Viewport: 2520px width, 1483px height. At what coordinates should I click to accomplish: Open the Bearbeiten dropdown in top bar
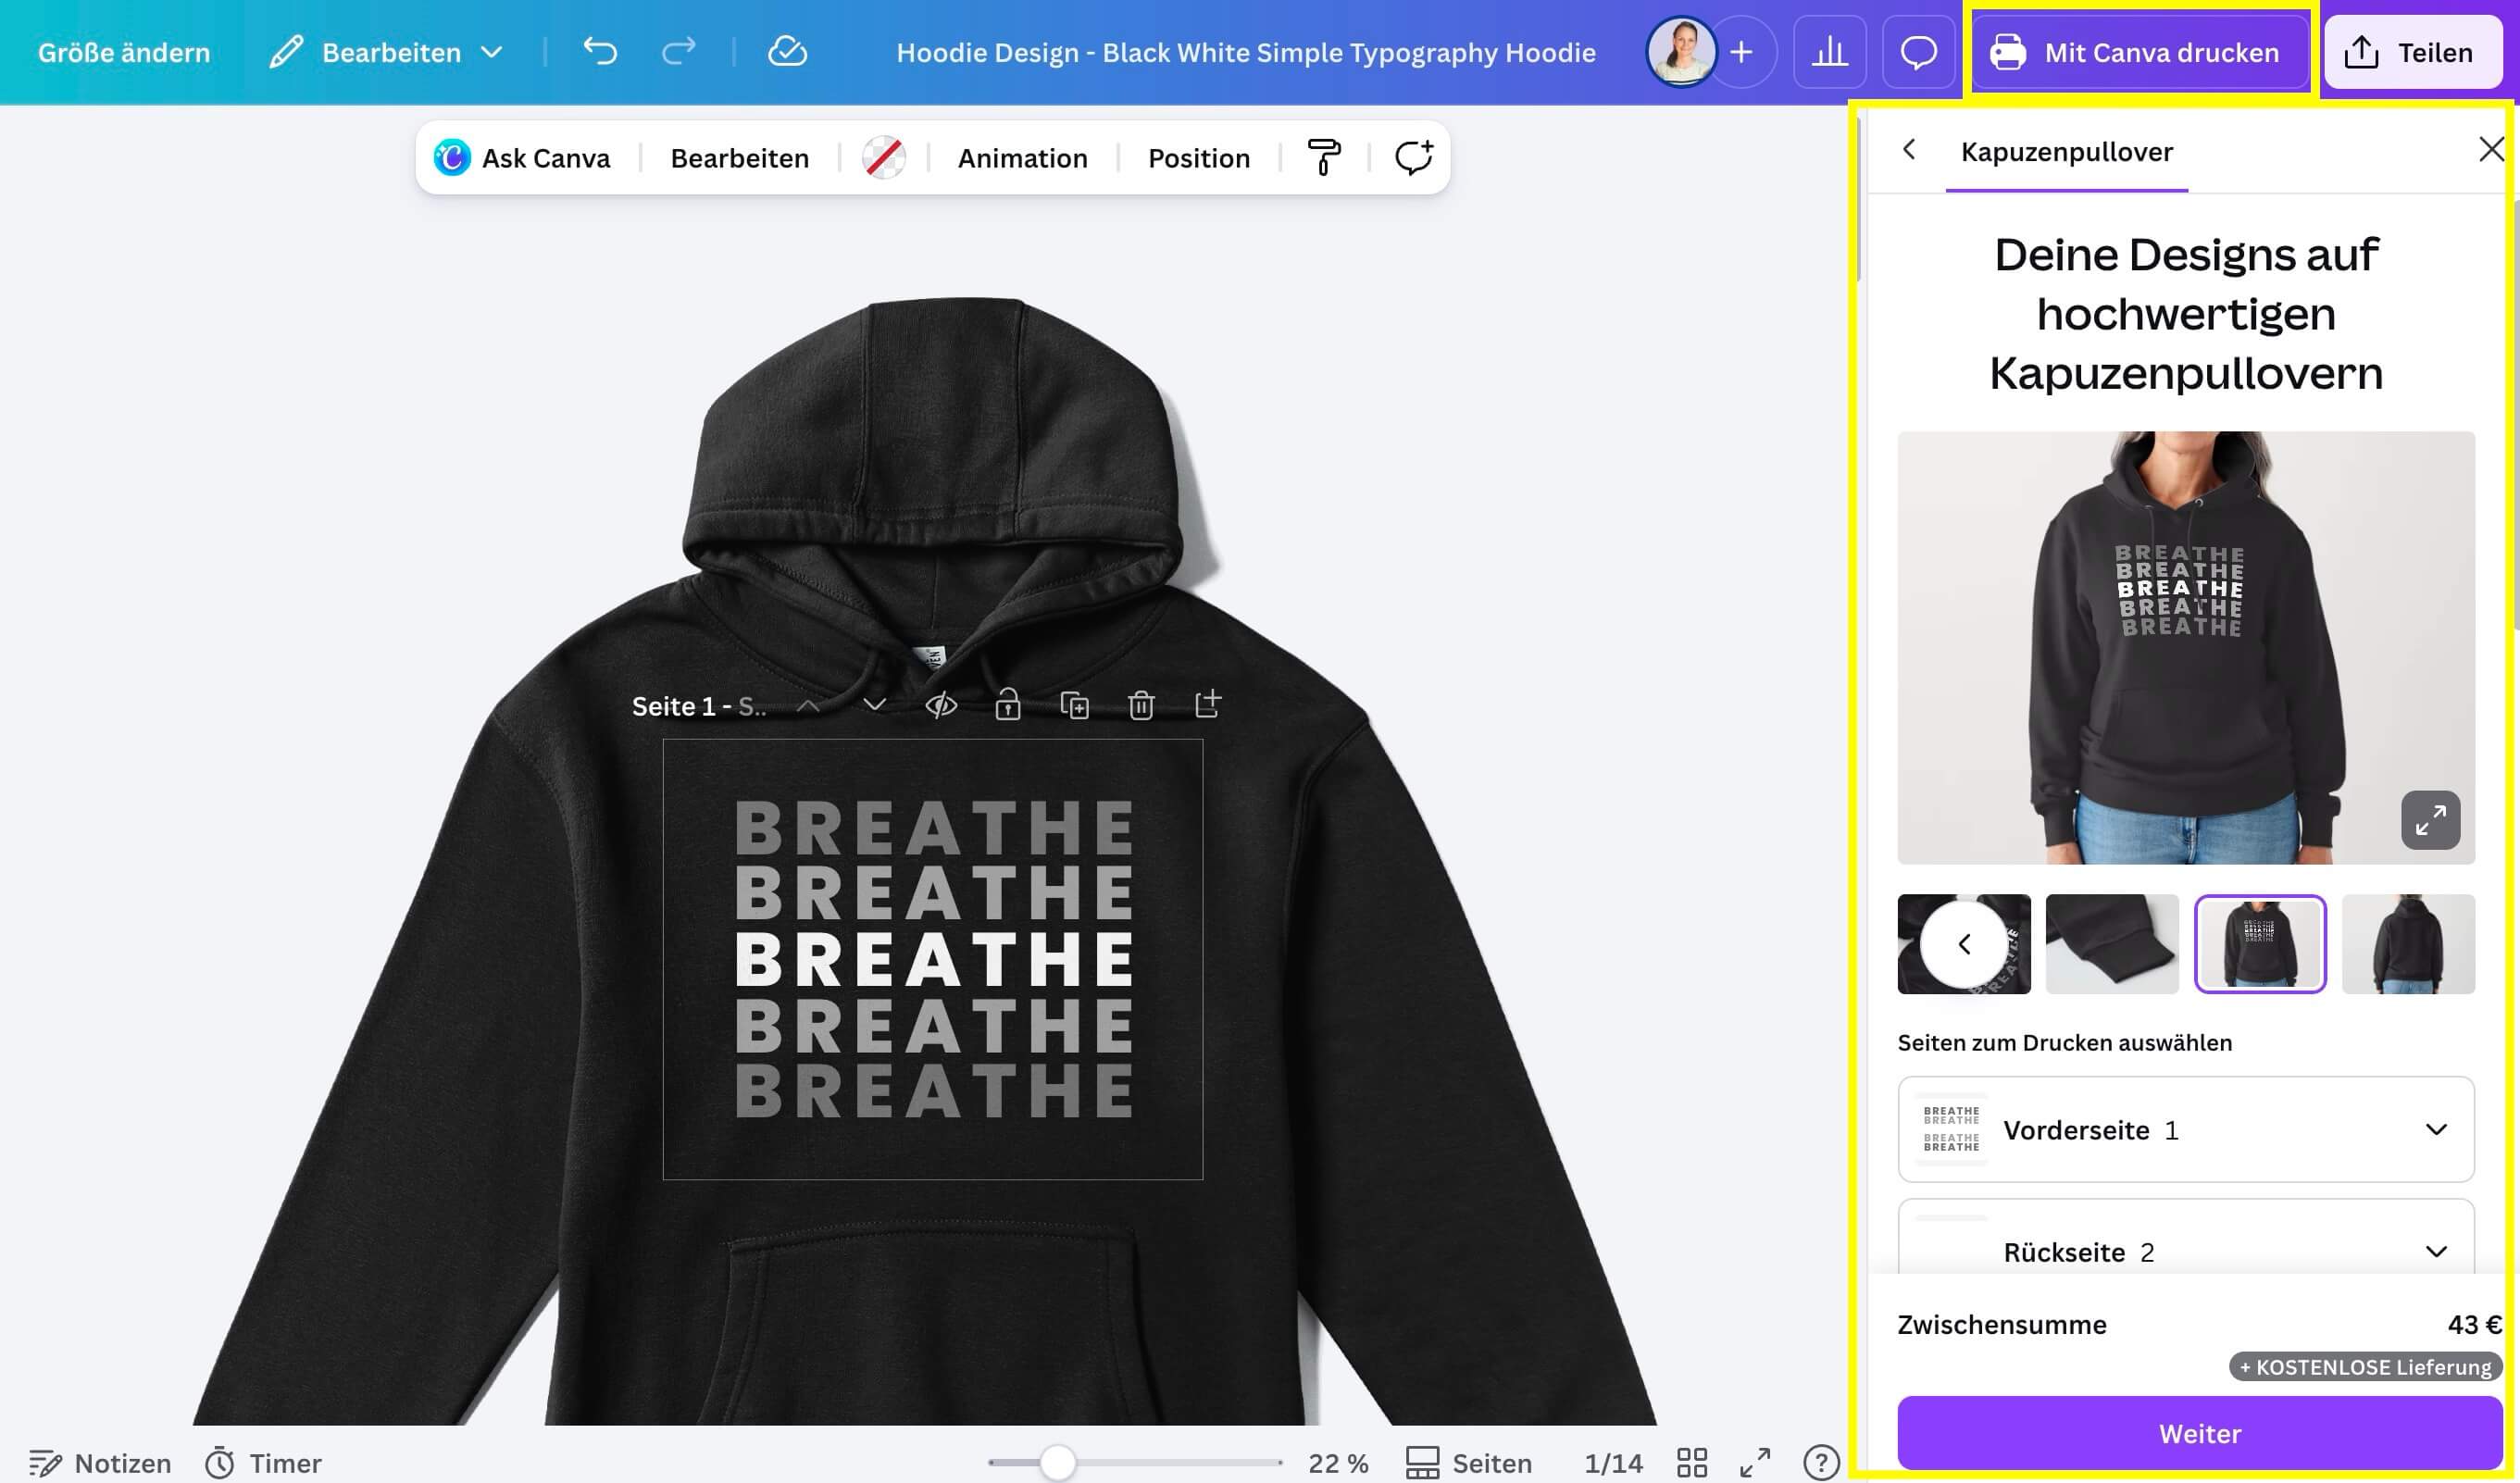[x=387, y=52]
